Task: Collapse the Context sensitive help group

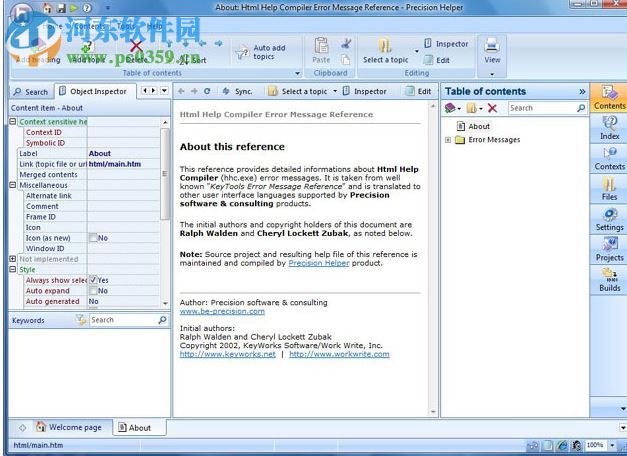Action: [12, 121]
